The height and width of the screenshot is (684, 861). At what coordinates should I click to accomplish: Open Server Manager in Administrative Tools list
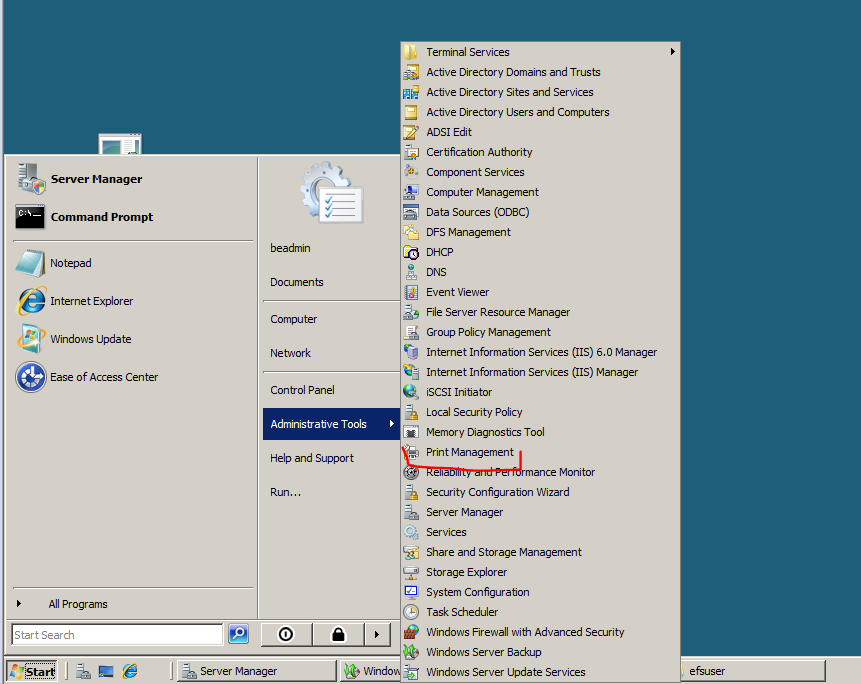pos(541,512)
